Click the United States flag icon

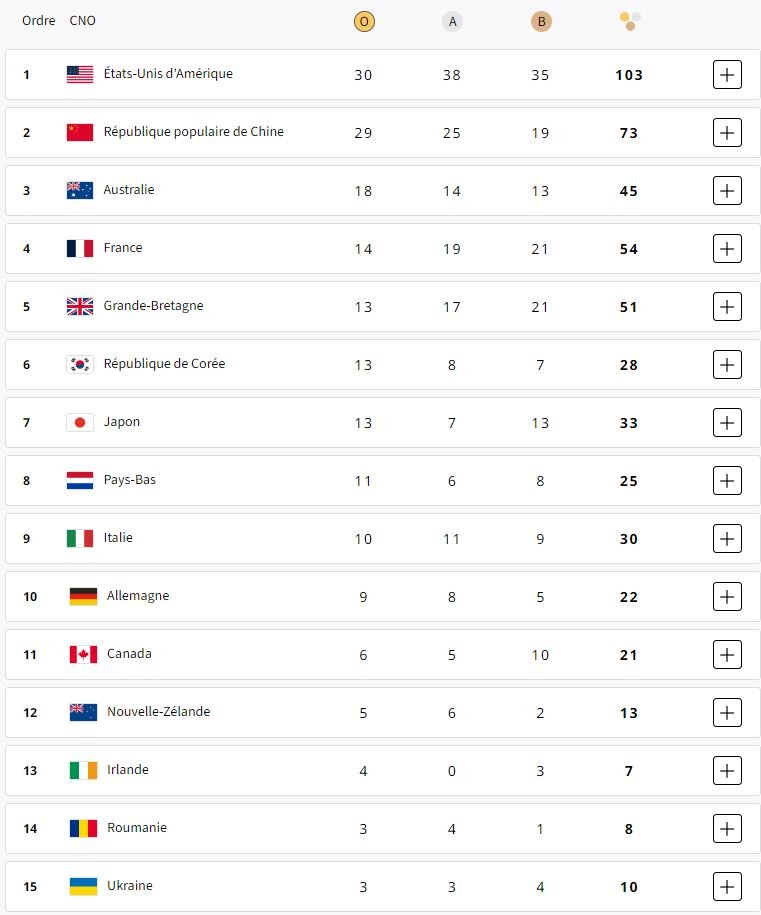80,74
